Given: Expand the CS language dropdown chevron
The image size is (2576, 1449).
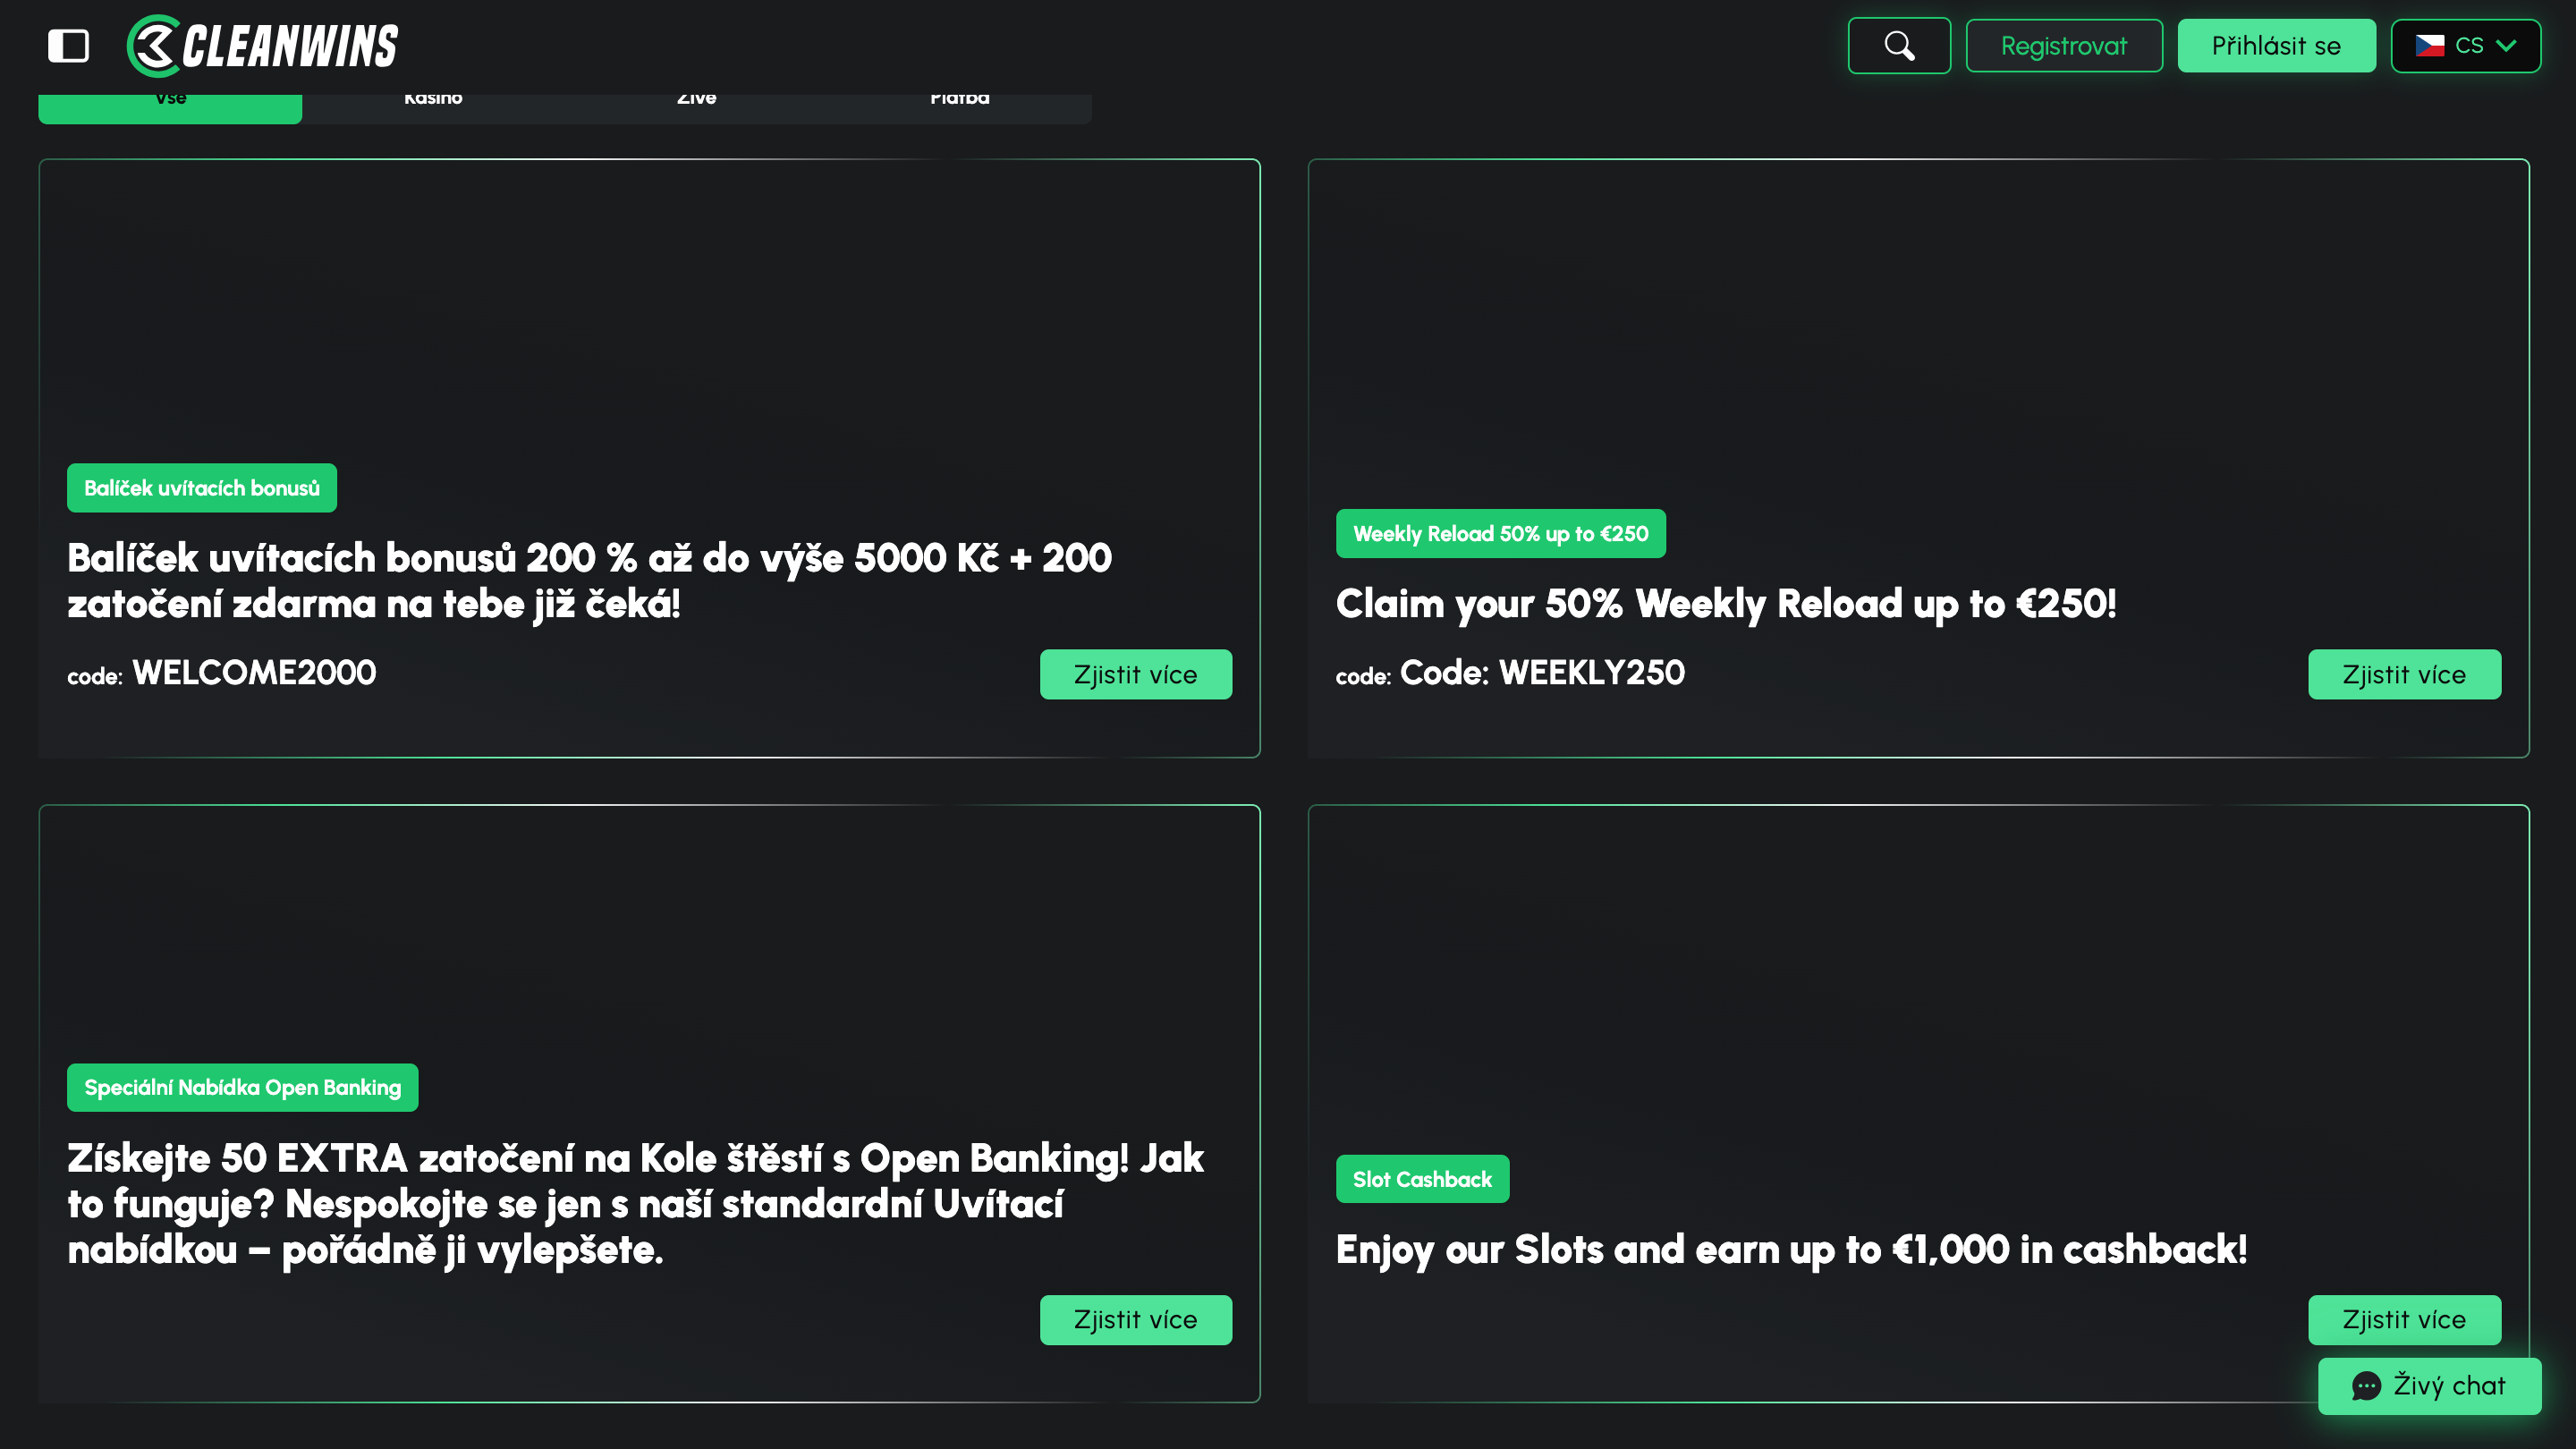Looking at the screenshot, I should (2506, 45).
